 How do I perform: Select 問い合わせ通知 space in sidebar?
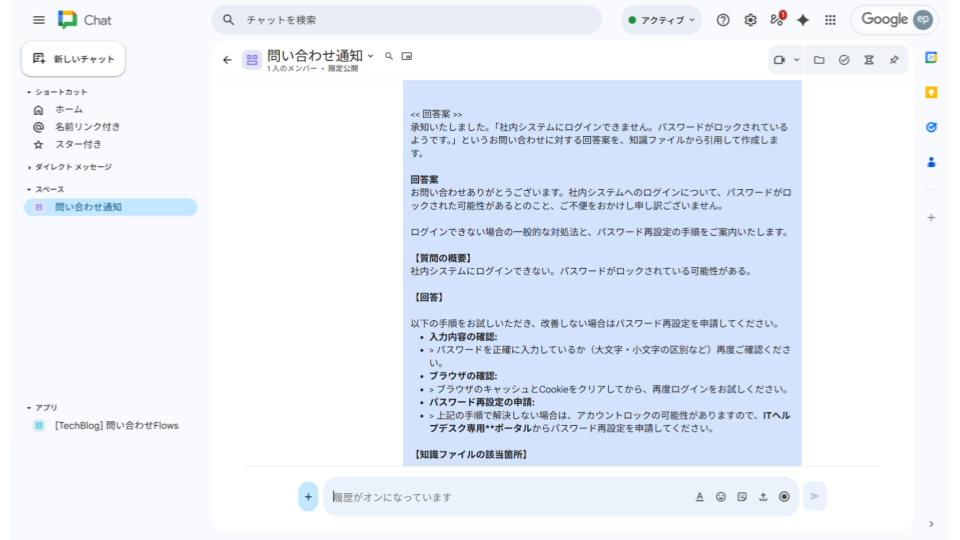click(x=111, y=207)
